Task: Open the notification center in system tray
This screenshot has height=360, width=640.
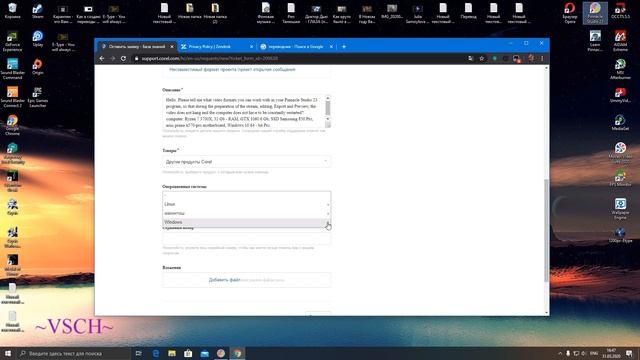Action: (629, 353)
